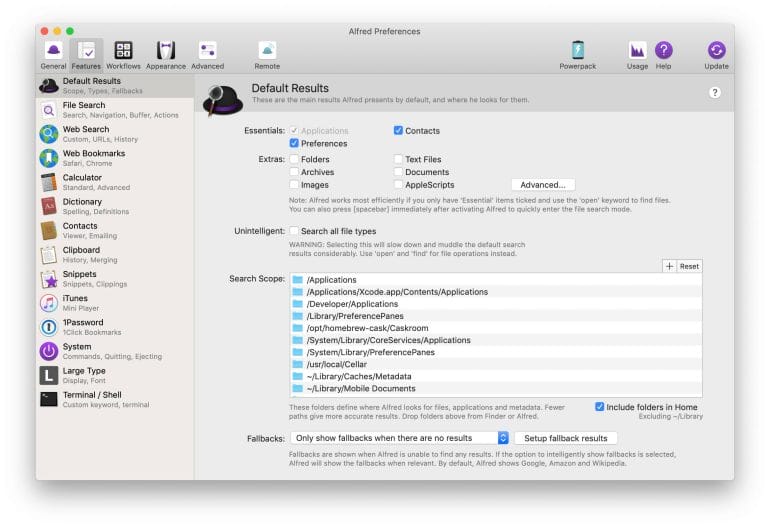Image resolution: width=770 pixels, height=527 pixels.
Task: Enable the Folders checkbox
Action: tap(294, 159)
